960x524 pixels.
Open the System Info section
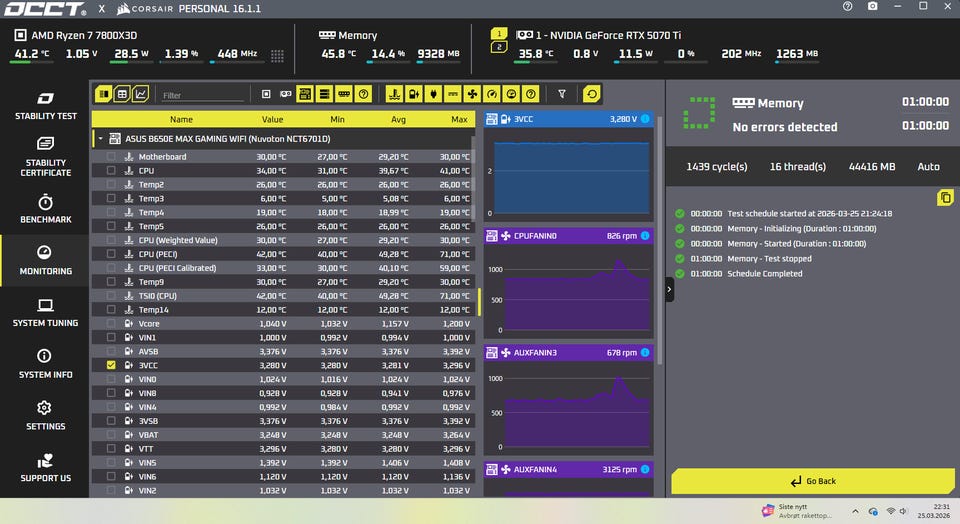point(45,364)
